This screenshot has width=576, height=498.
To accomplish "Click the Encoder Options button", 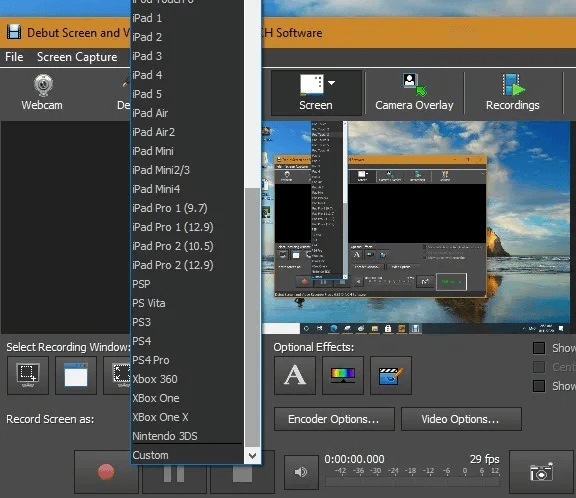I will coord(334,419).
